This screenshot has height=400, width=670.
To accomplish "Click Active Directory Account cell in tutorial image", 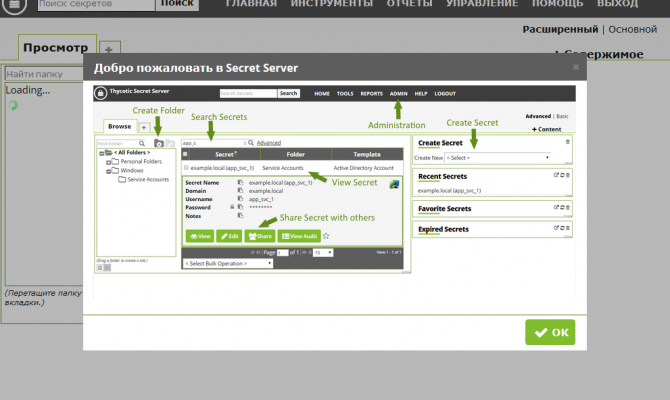I will pyautogui.click(x=363, y=168).
